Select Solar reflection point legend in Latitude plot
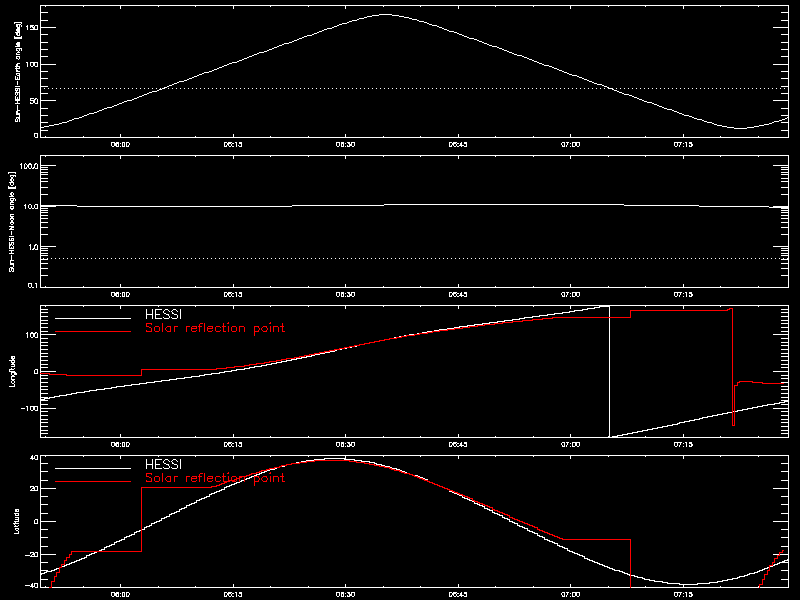The image size is (800, 600). [215, 478]
